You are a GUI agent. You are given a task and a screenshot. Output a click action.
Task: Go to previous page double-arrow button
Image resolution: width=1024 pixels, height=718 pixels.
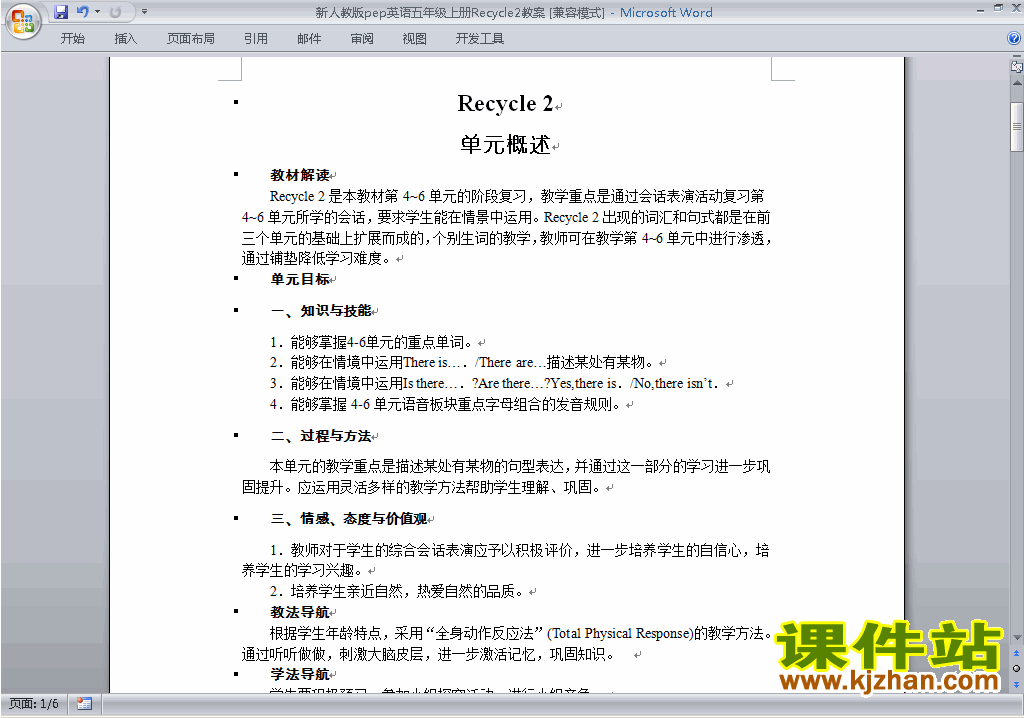[x=1016, y=653]
